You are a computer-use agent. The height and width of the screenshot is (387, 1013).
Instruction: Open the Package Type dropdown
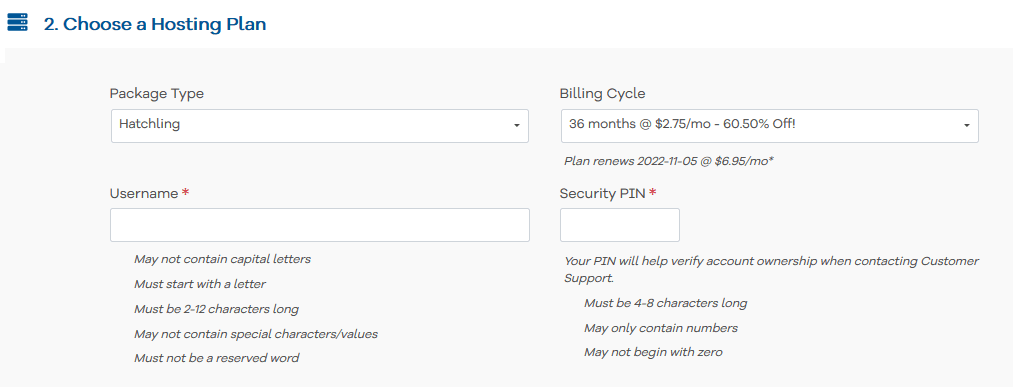click(320, 125)
